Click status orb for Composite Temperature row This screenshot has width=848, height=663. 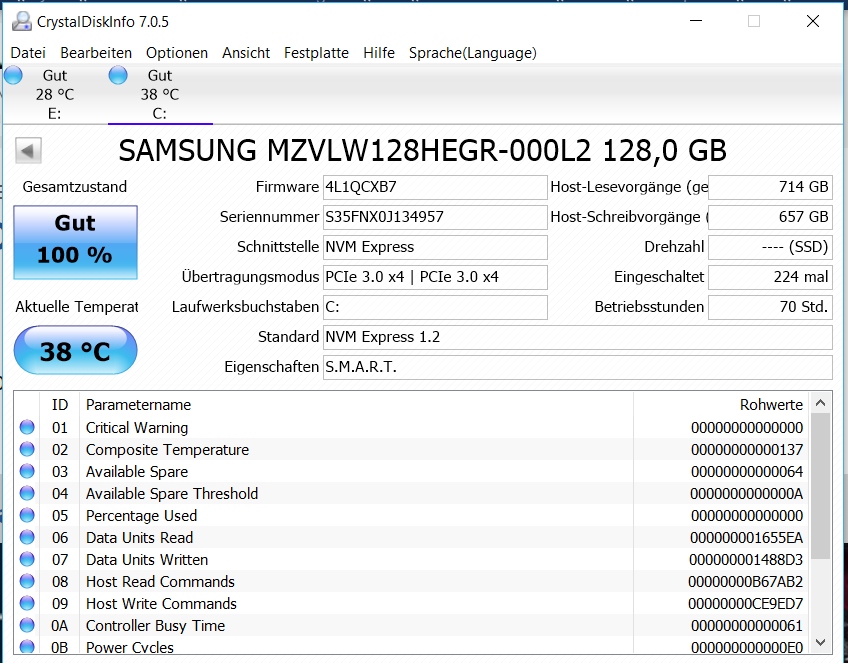[27, 449]
